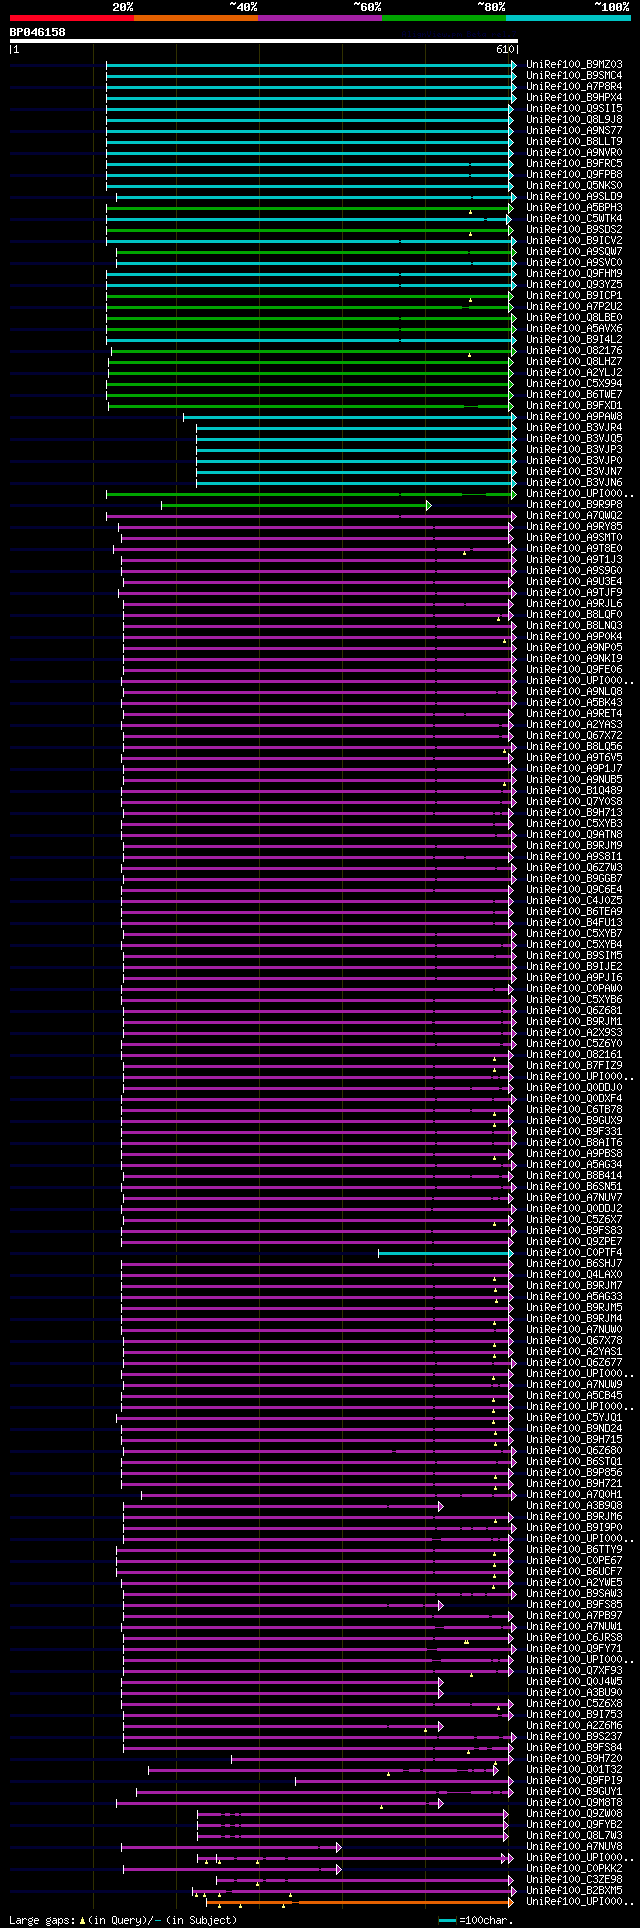
Task: Select hit label UniRef100_B9FXD1
Action: (576, 405)
